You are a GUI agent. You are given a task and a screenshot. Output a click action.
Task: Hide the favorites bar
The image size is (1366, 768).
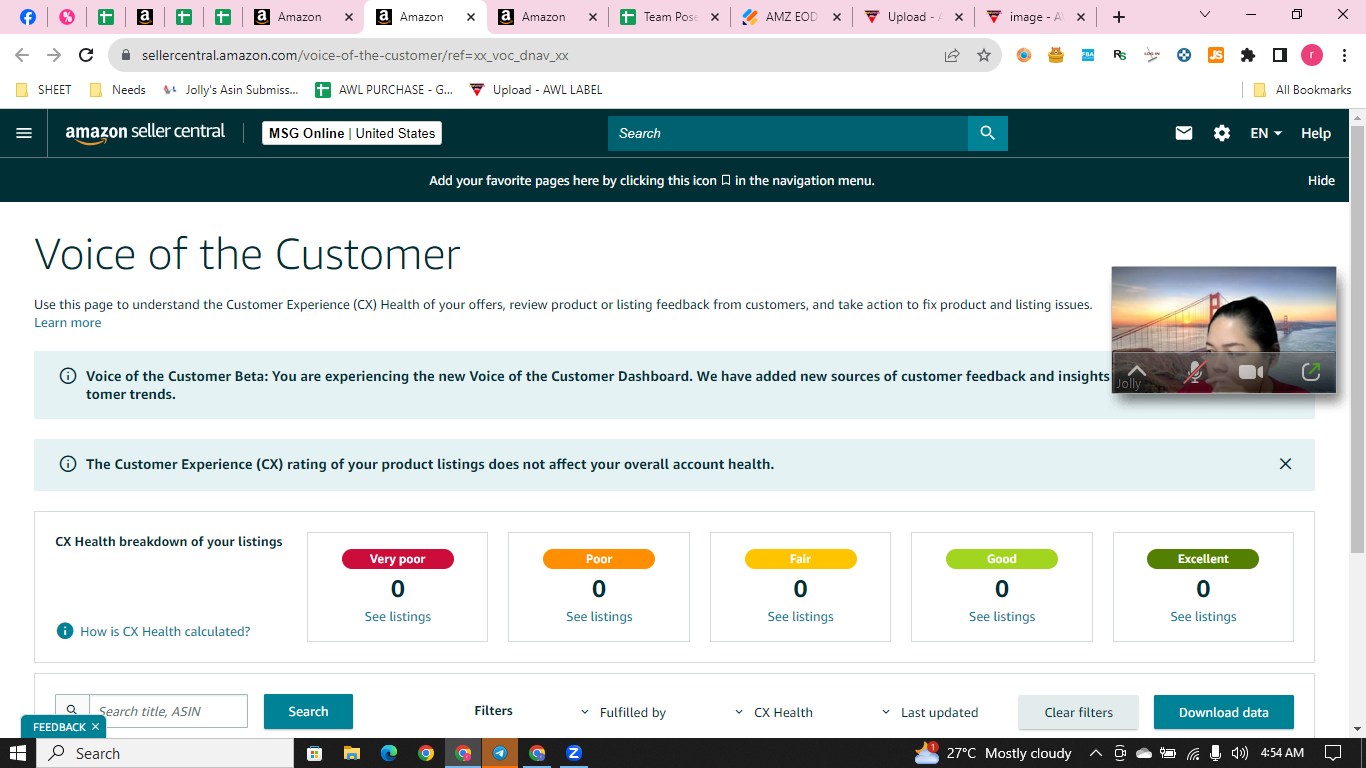pyautogui.click(x=1321, y=181)
